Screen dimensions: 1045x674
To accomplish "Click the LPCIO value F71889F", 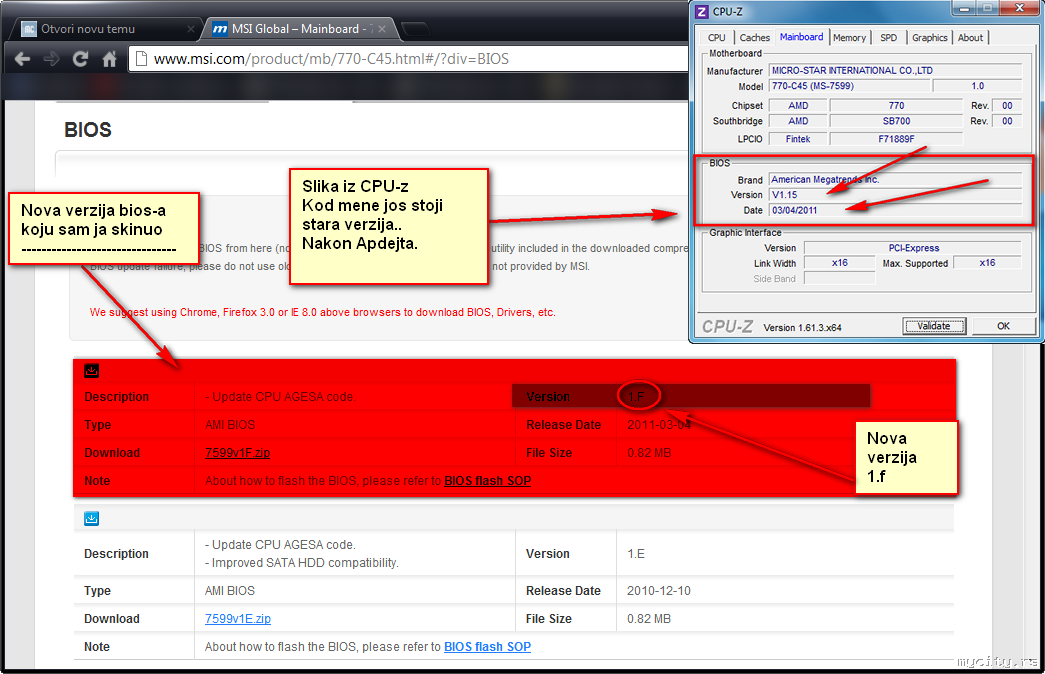I will [x=896, y=139].
